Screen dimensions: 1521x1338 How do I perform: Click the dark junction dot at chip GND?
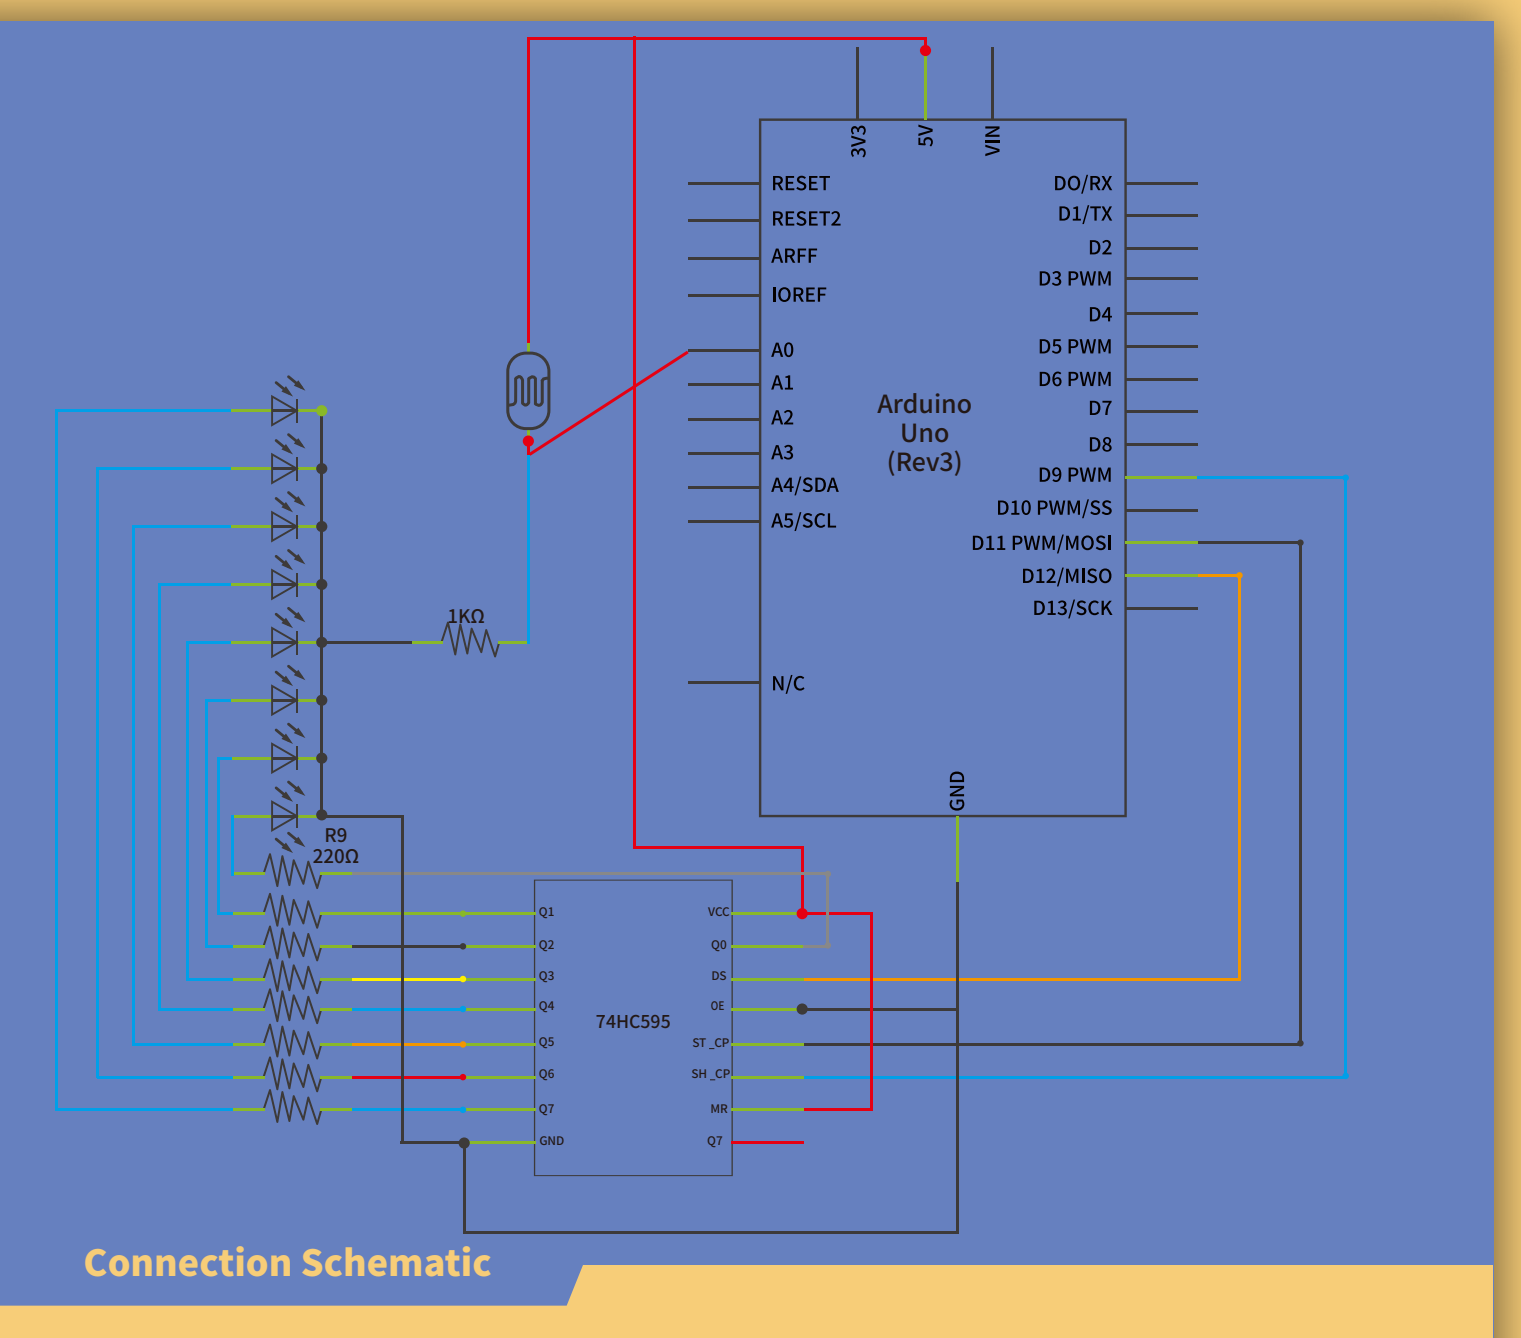pyautogui.click(x=464, y=1142)
